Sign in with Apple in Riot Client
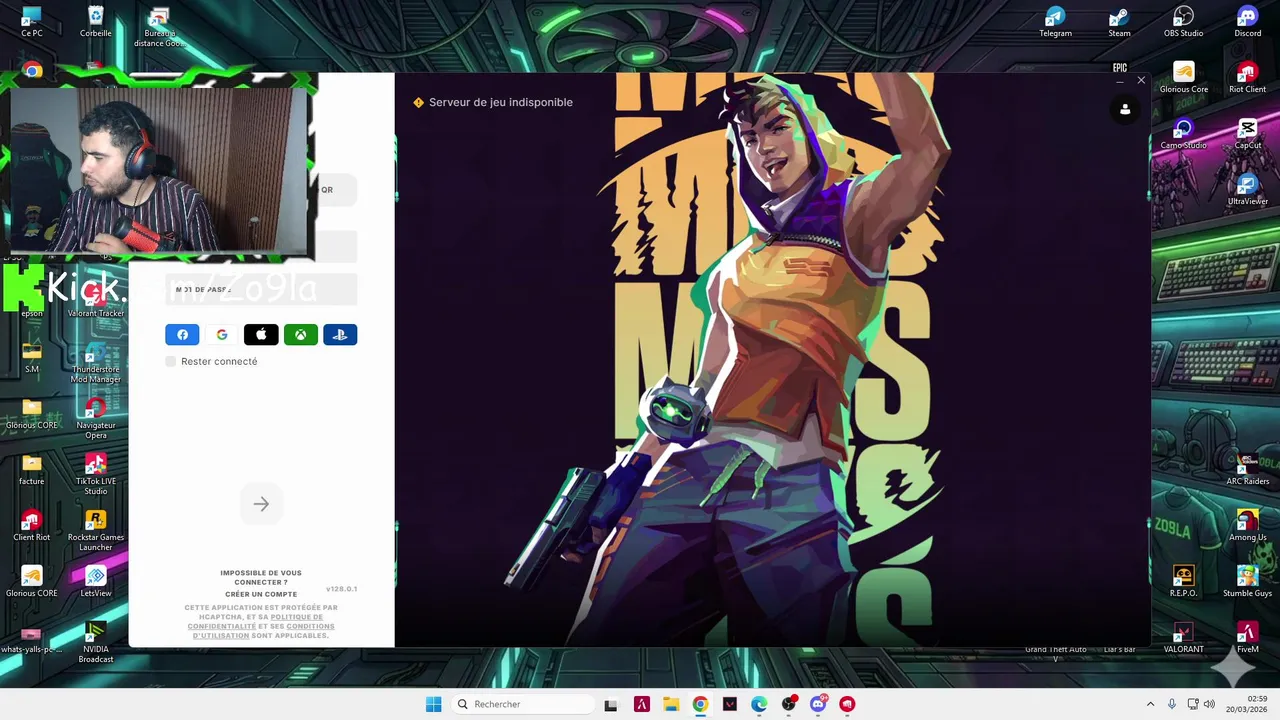1280x720 pixels. 261,335
